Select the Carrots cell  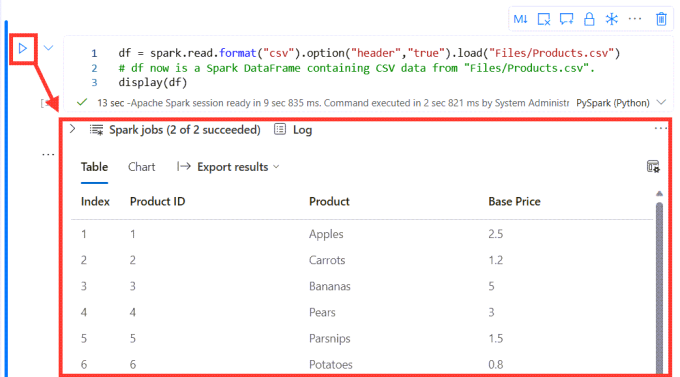(x=327, y=260)
